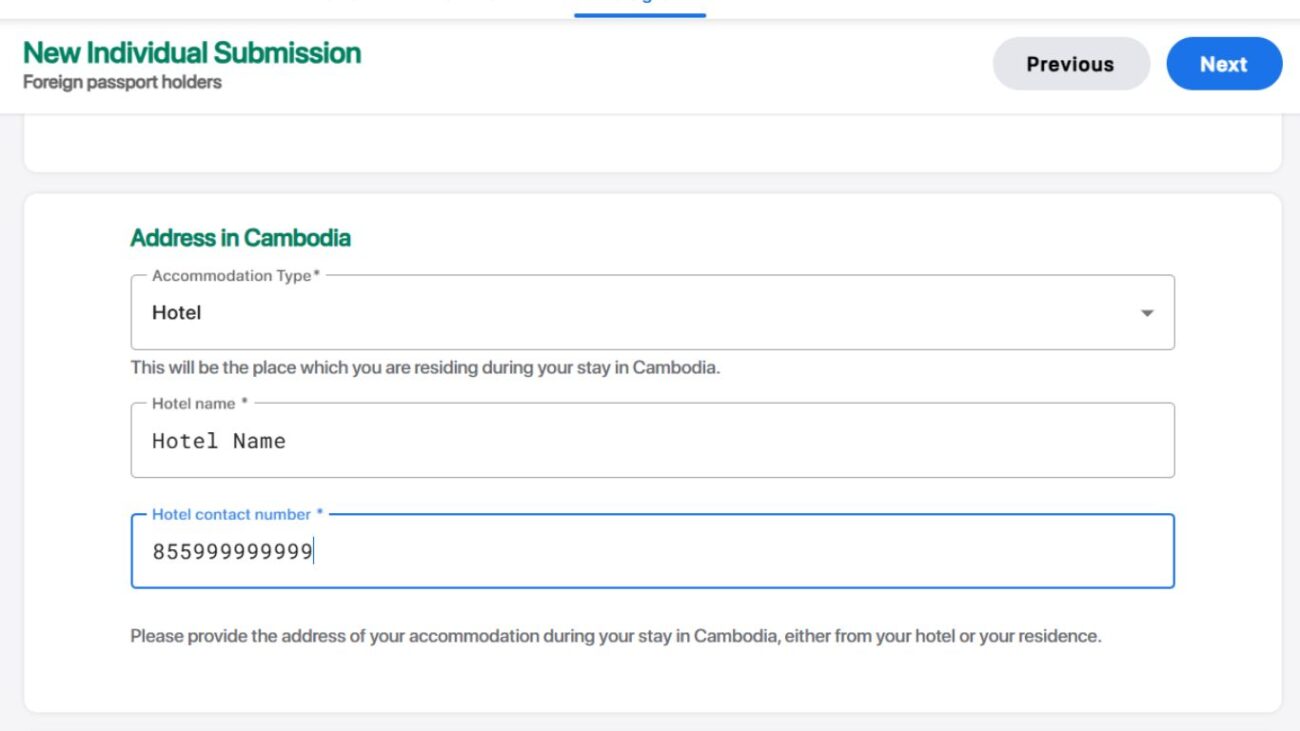1300x731 pixels.
Task: Go back with the Previous button
Action: [1070, 64]
